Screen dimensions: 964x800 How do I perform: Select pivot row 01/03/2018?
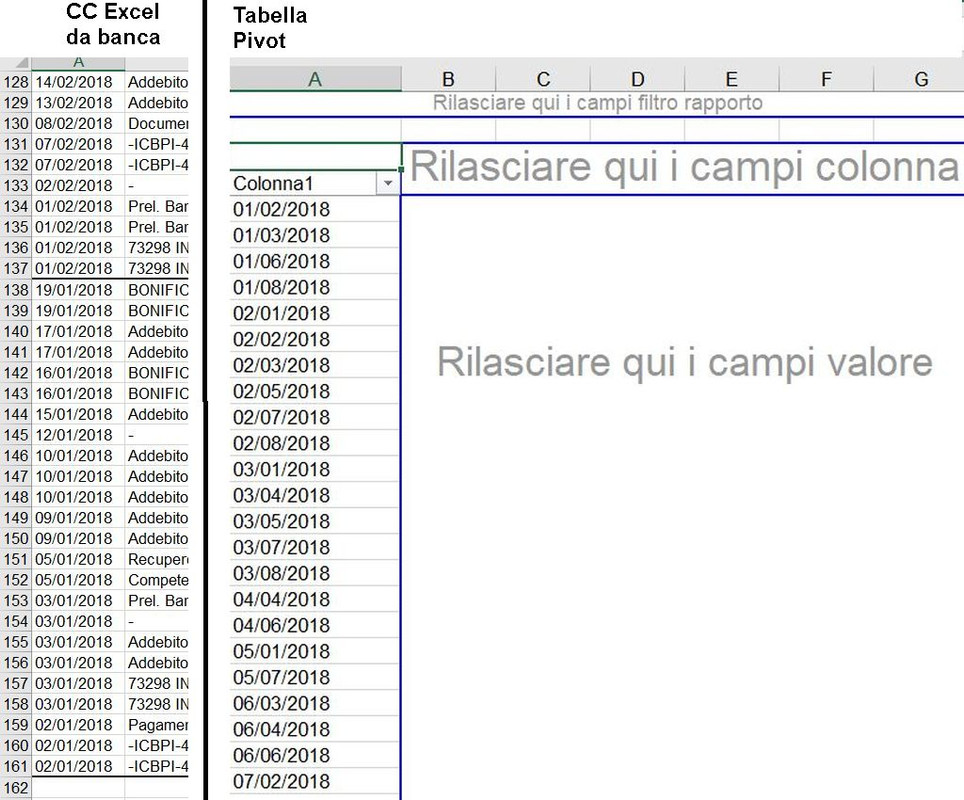click(315, 235)
